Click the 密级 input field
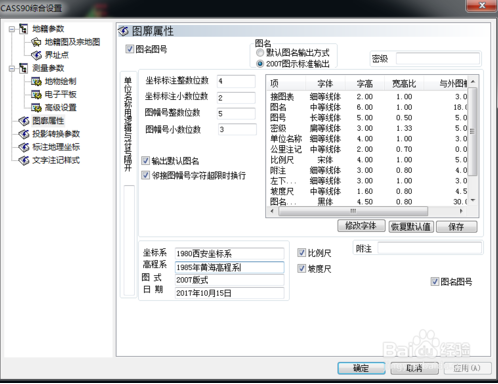This screenshot has height=384, width=498. tap(438, 59)
